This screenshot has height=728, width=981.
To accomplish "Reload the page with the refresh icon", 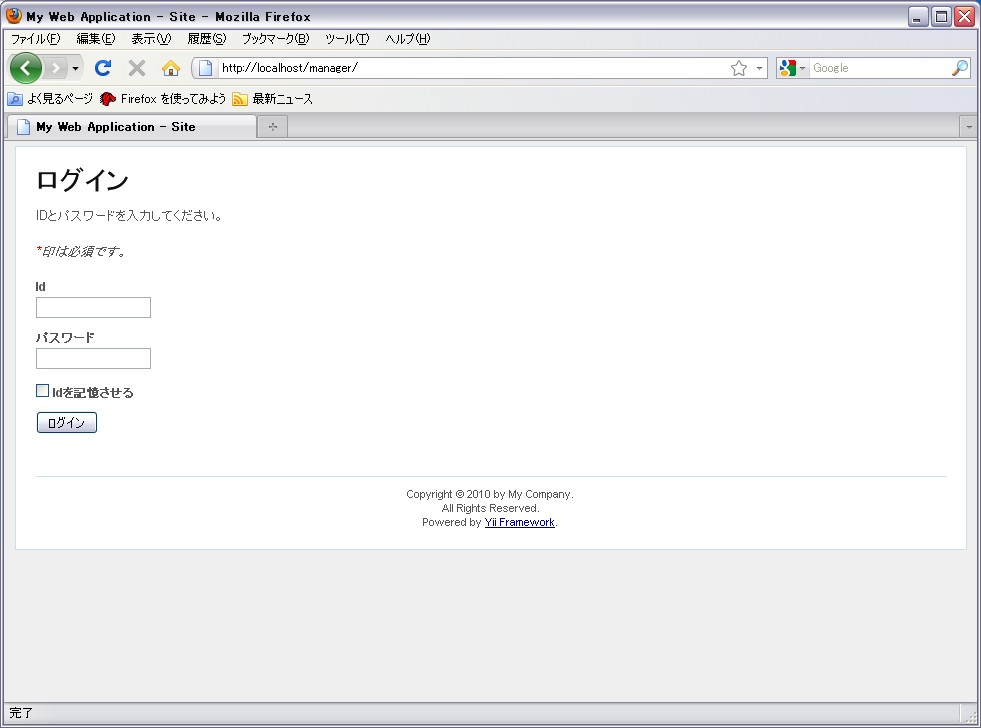I will coord(102,68).
